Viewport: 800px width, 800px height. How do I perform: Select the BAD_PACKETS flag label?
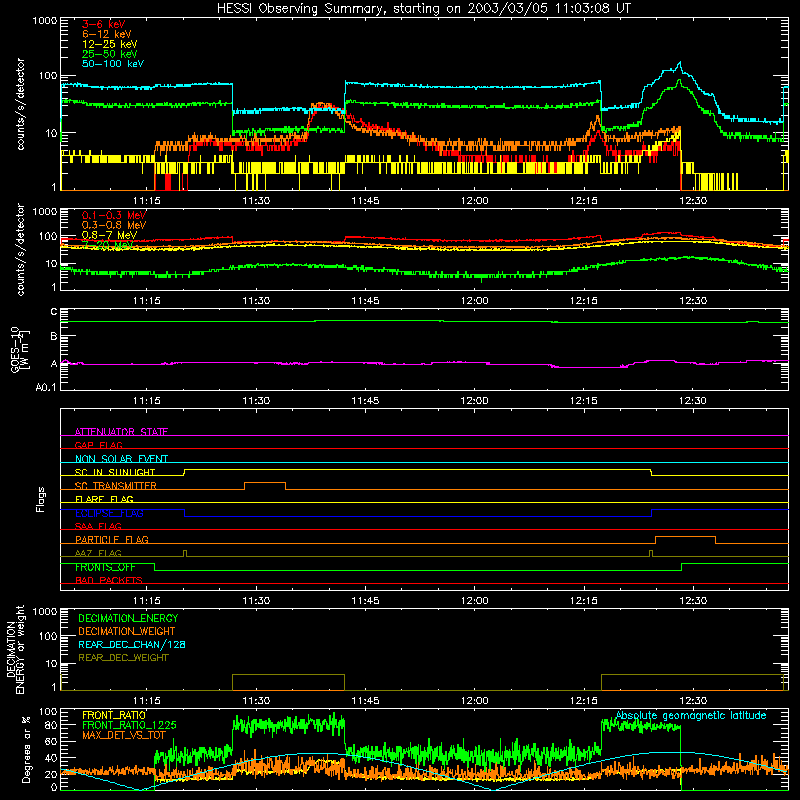(109, 581)
